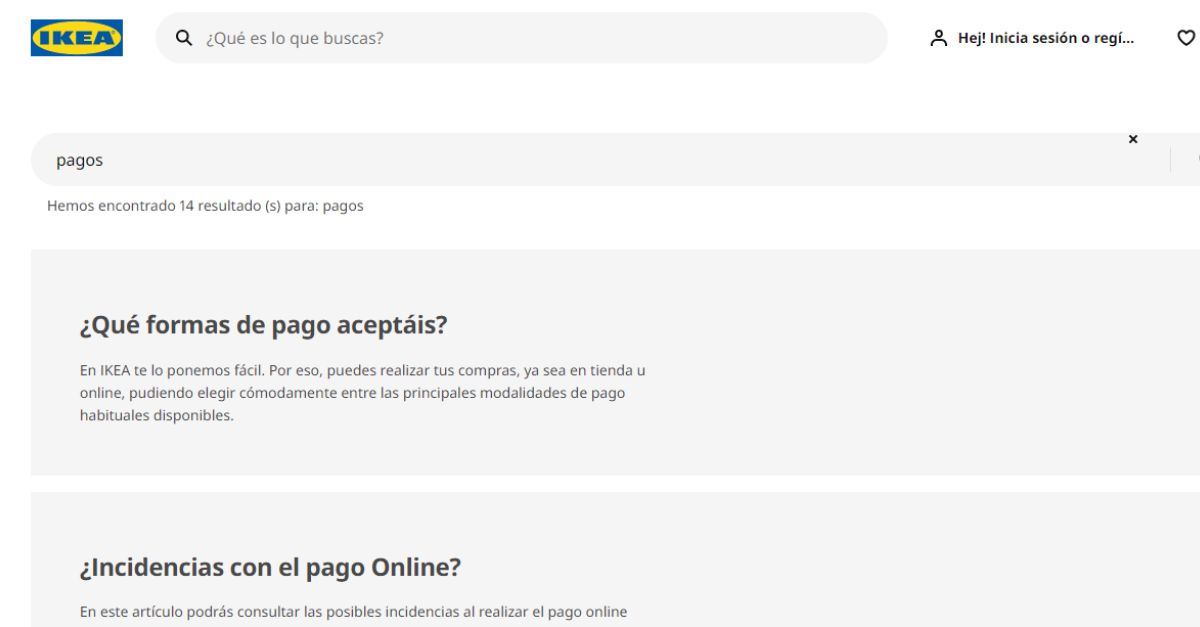Screen dimensions: 1200x627
Task: Click description starting 'En este artículo podrás consultar'
Action: 353,611
